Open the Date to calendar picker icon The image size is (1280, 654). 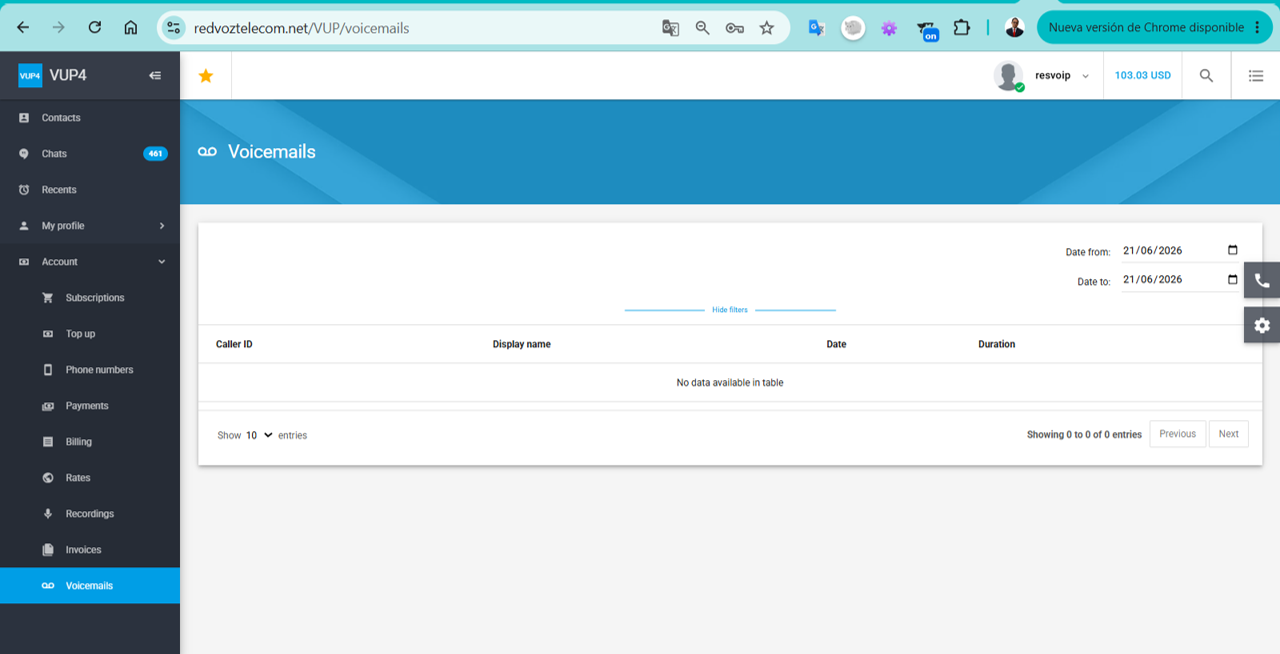tap(1232, 280)
